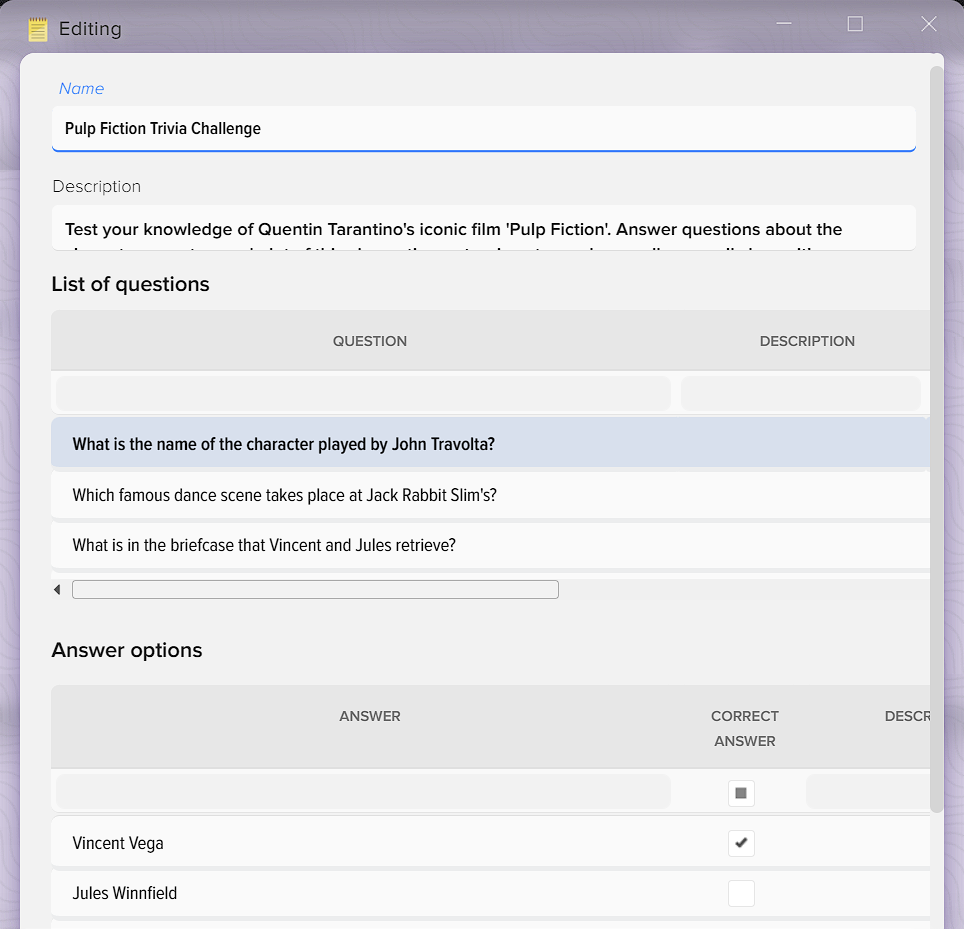Select the John Travolta character question row
The width and height of the screenshot is (964, 929).
[x=491, y=444]
